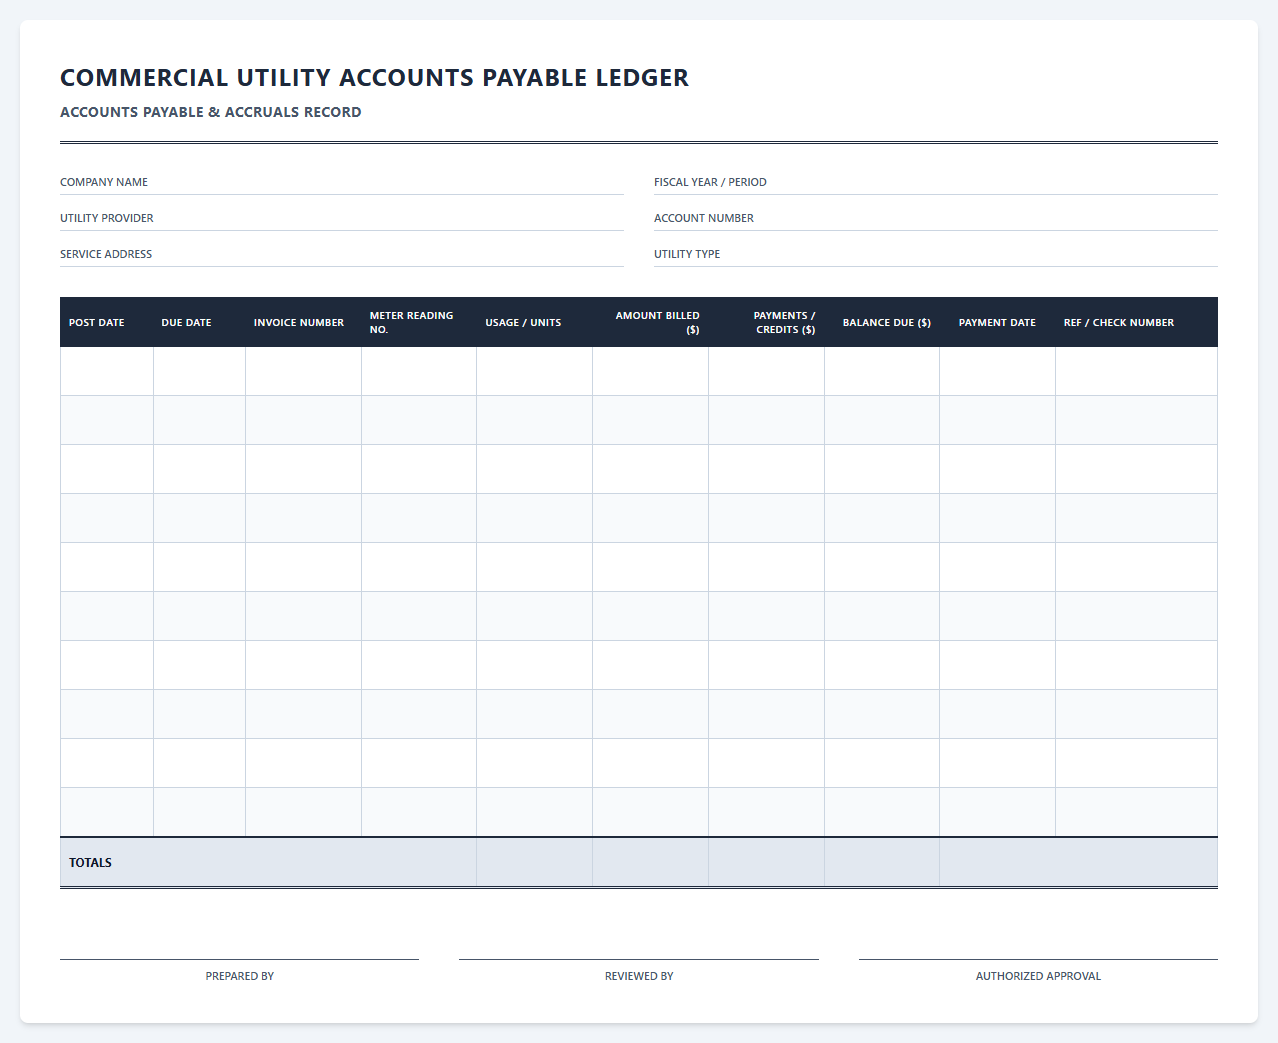Select the Totals cell under Balance Due
Image resolution: width=1278 pixels, height=1043 pixels.
point(882,862)
